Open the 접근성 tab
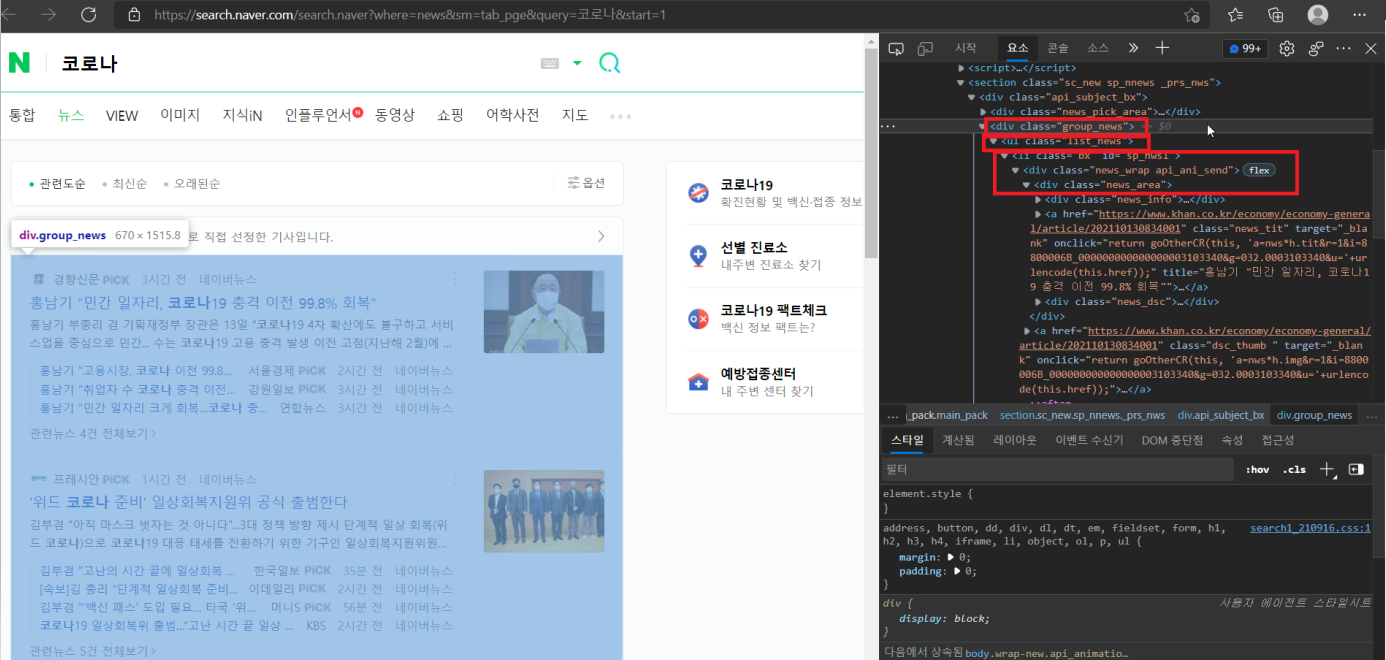Screen dimensions: 1386x660 (x=1277, y=440)
